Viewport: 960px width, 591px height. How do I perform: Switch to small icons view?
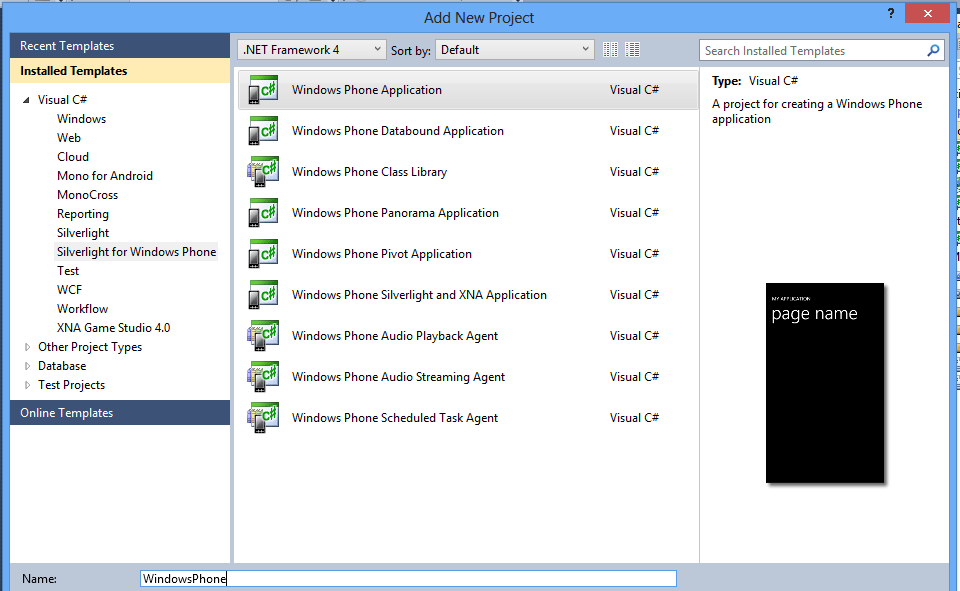coord(610,50)
